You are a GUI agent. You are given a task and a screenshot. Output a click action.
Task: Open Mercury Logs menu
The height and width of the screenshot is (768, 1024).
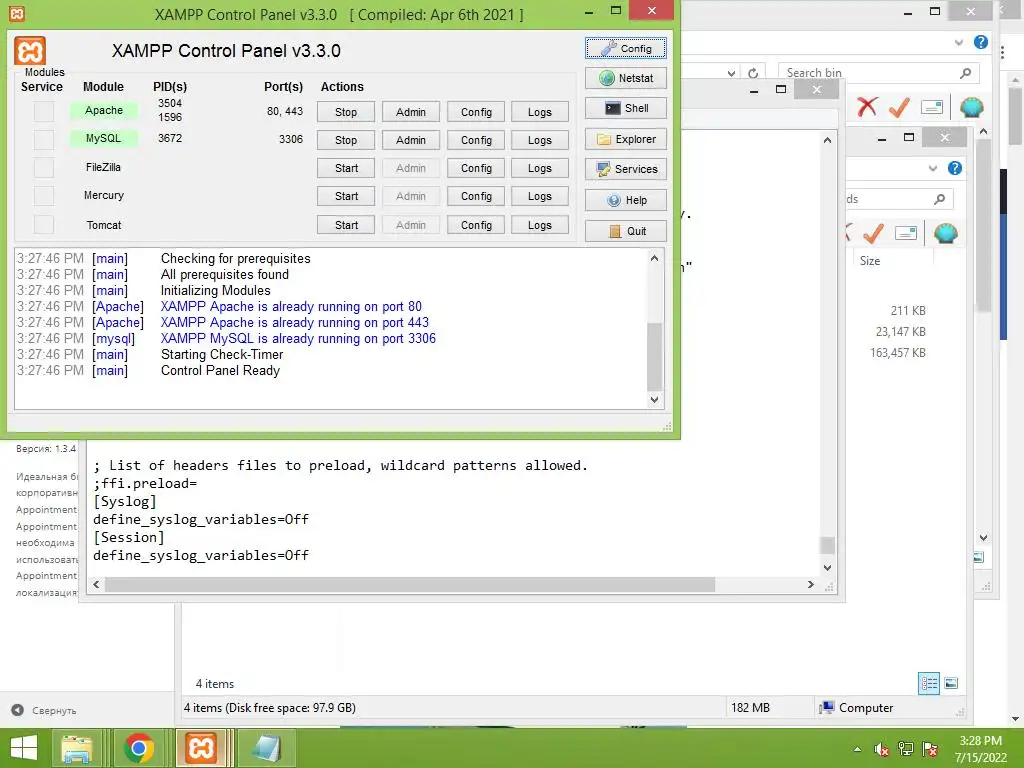pos(539,197)
